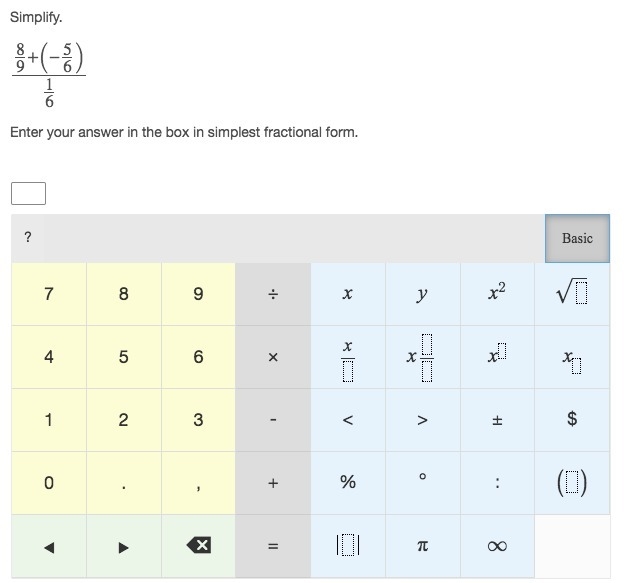The height and width of the screenshot is (583, 637).
Task: Insert the x squared exponent
Action: (497, 294)
